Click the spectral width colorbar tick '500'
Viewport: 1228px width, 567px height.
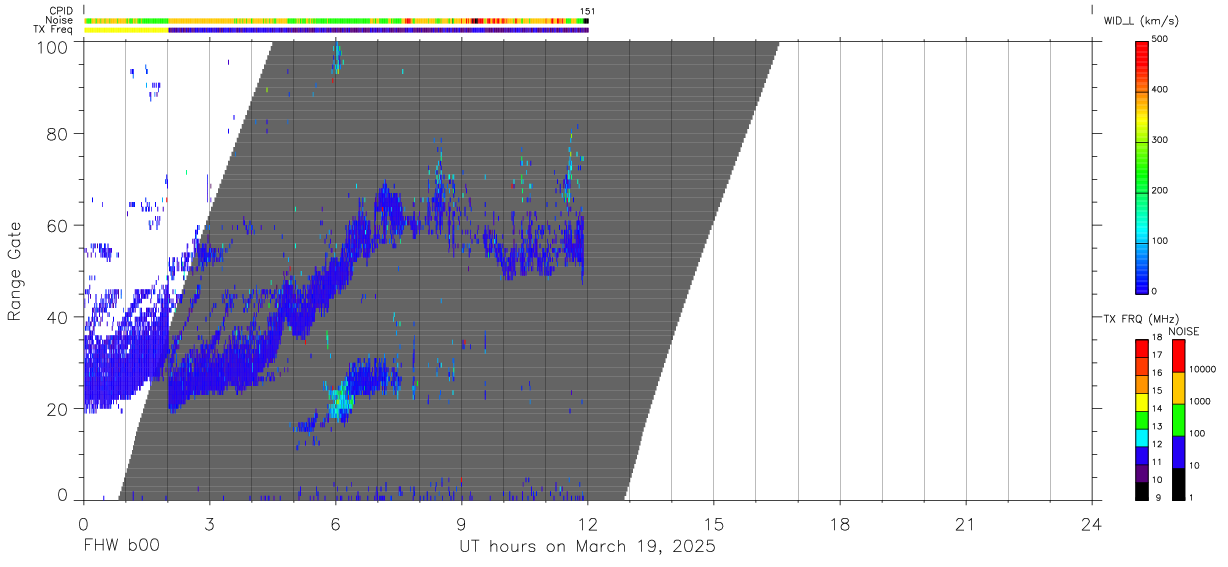[1160, 40]
